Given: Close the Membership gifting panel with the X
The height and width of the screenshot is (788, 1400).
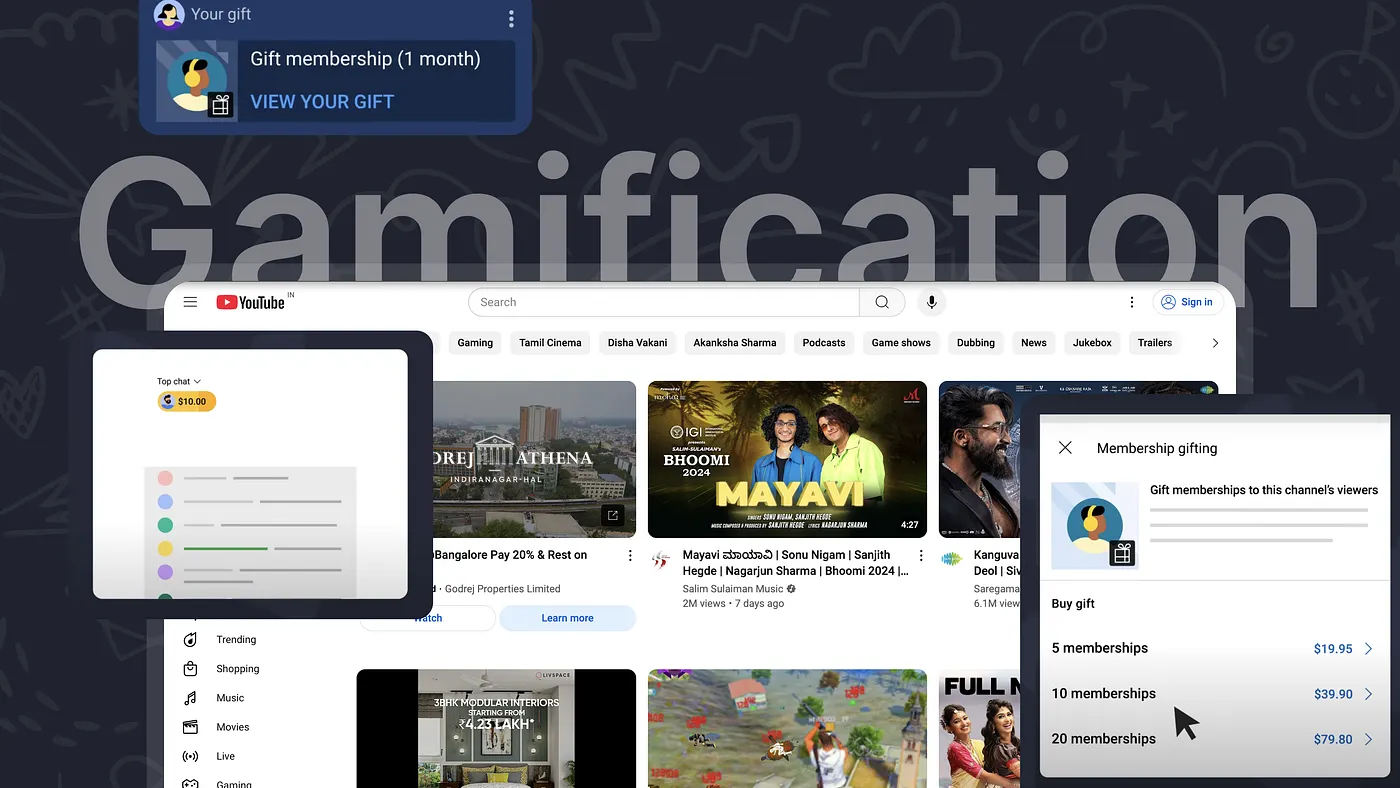Looking at the screenshot, I should pyautogui.click(x=1065, y=448).
